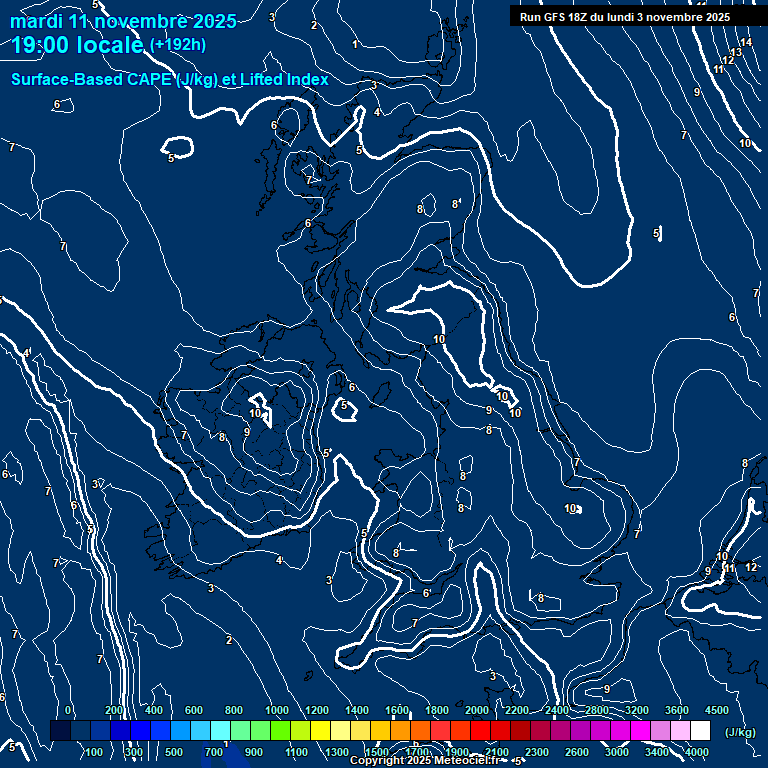Click the 19:00 locale time label
The image size is (768, 768).
pos(78,45)
